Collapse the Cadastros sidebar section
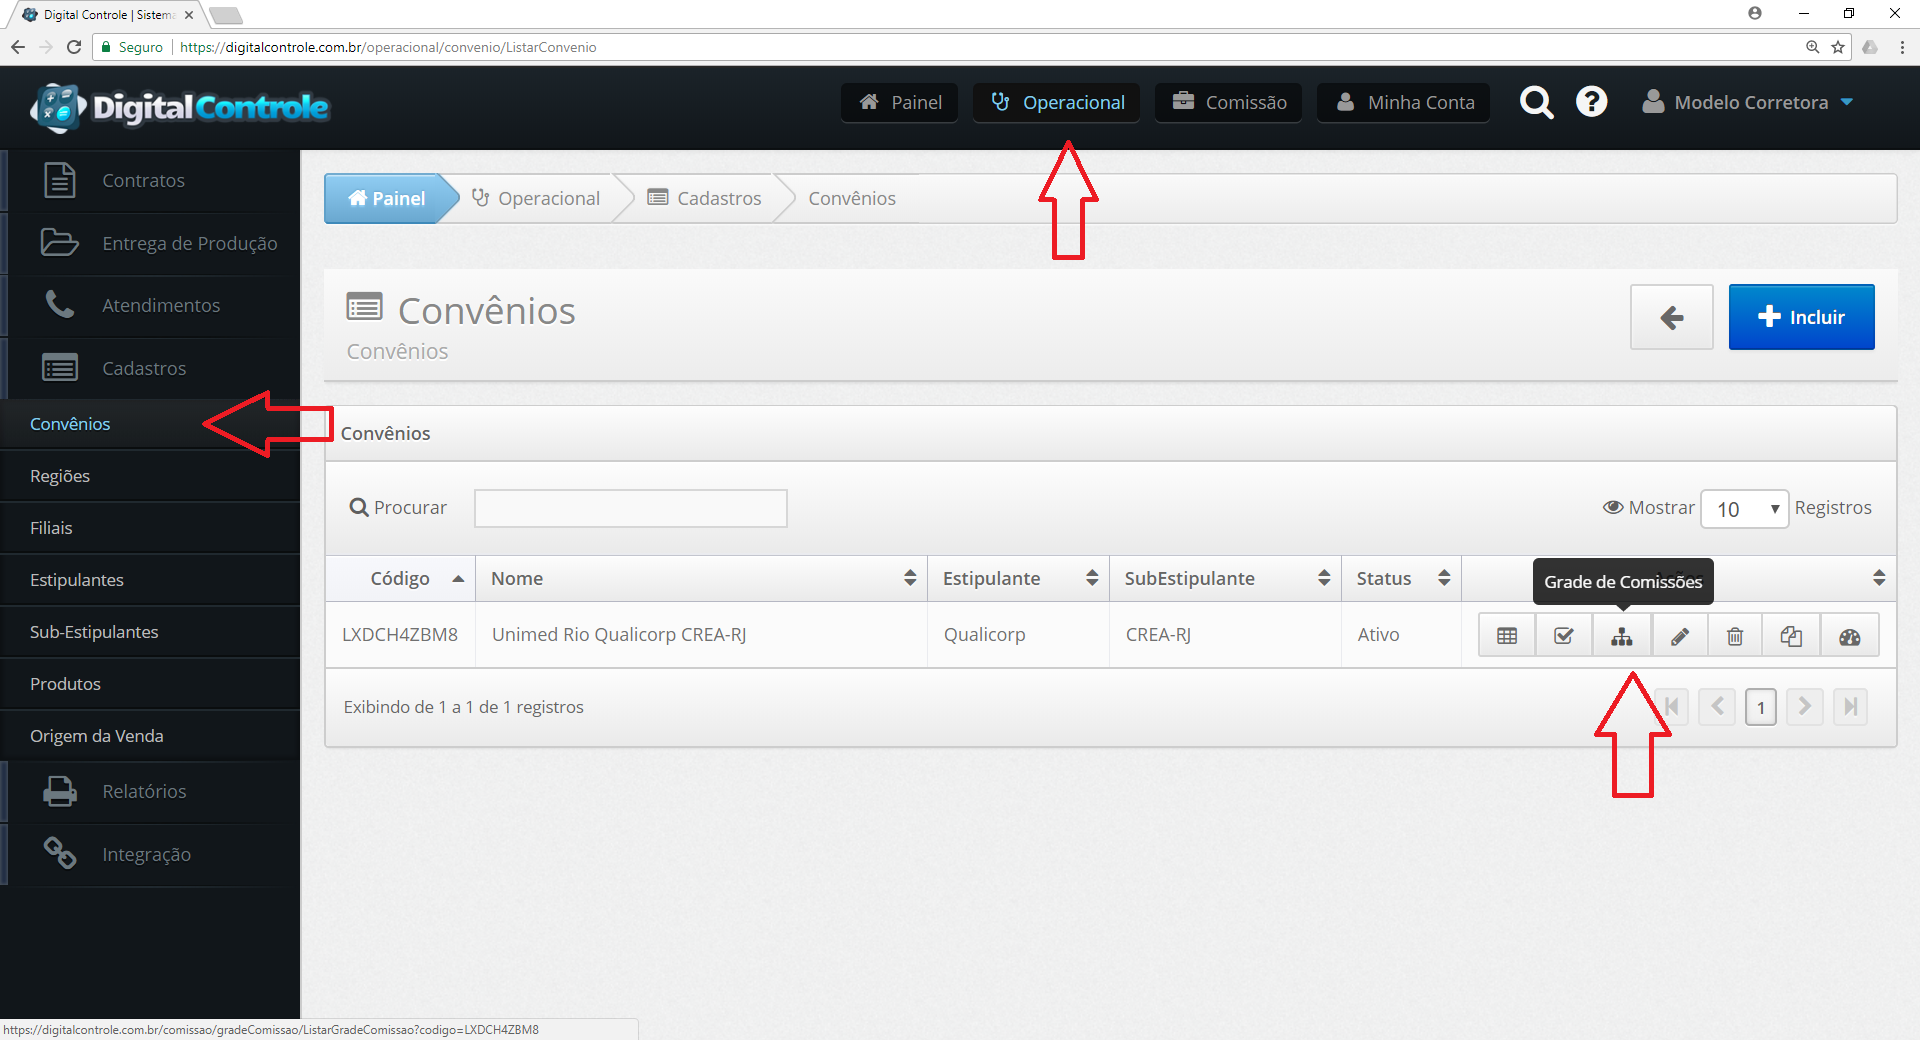The width and height of the screenshot is (1920, 1040). tap(150, 368)
